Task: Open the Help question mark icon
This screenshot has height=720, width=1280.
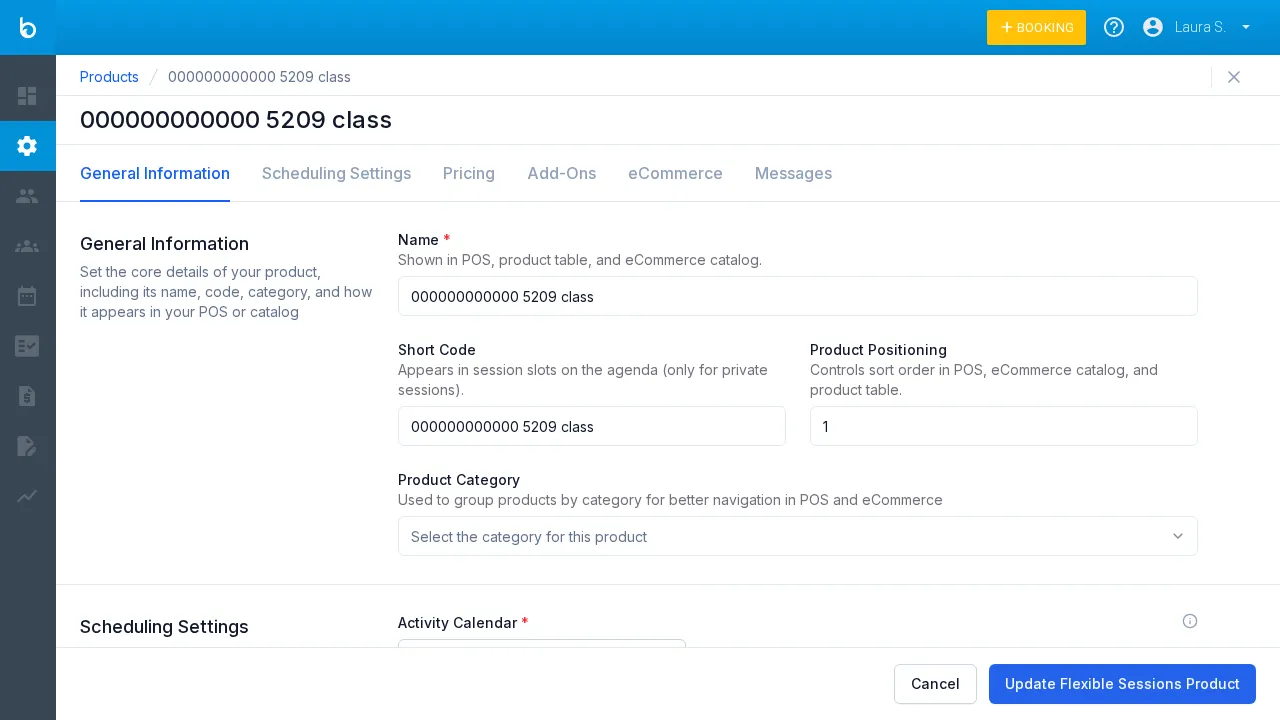Action: pos(1114,27)
